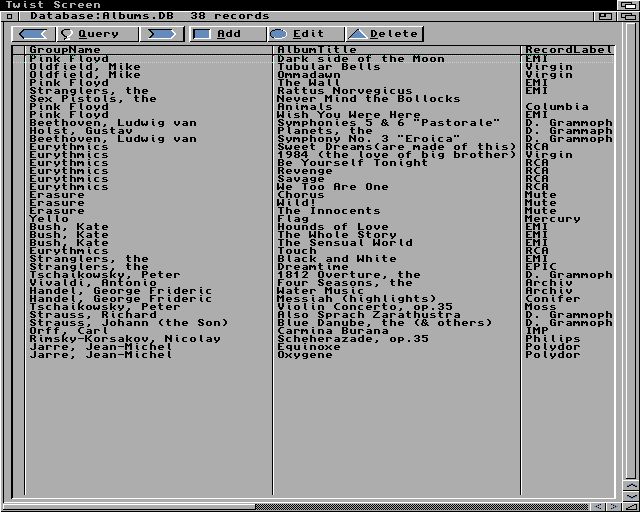Click the window depth gadget in Database title bar
Screen dimensions: 640x512
(628, 16)
